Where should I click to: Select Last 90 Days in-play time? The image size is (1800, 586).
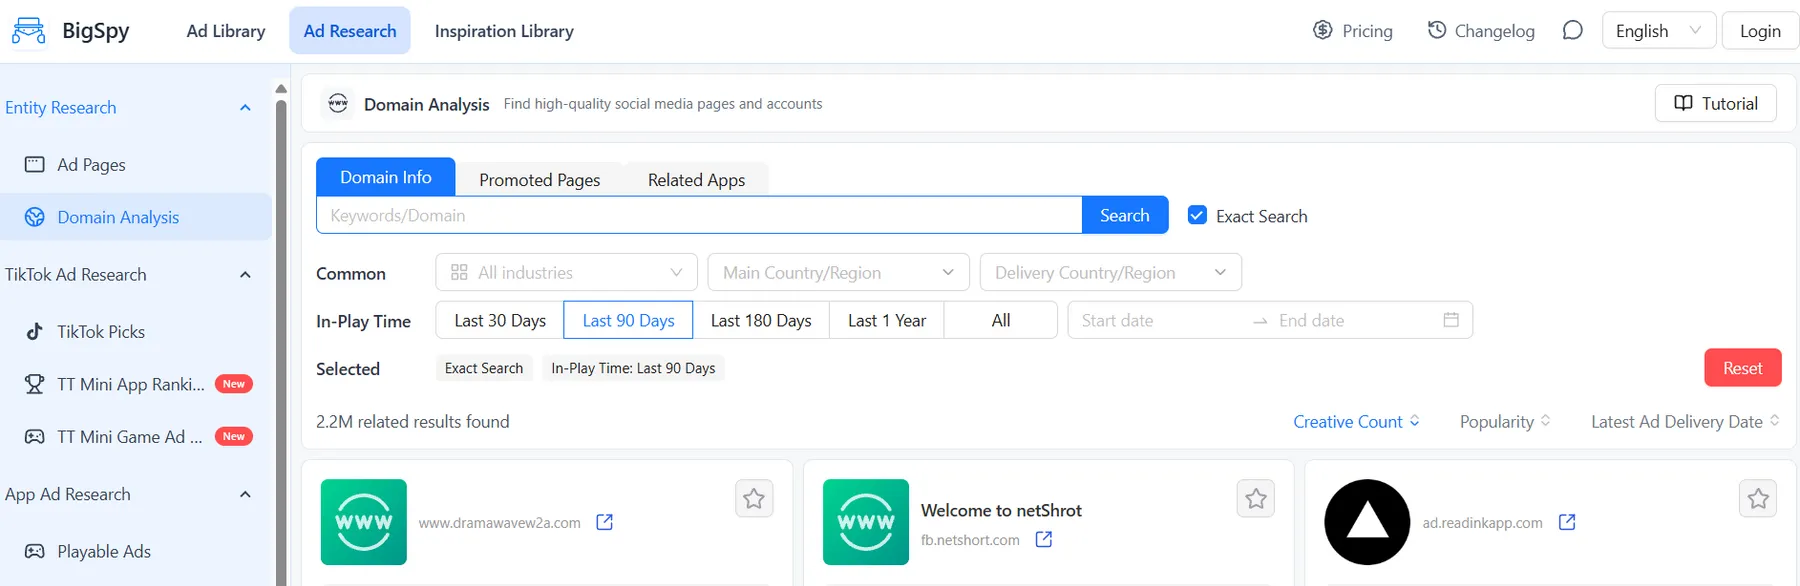tap(628, 320)
